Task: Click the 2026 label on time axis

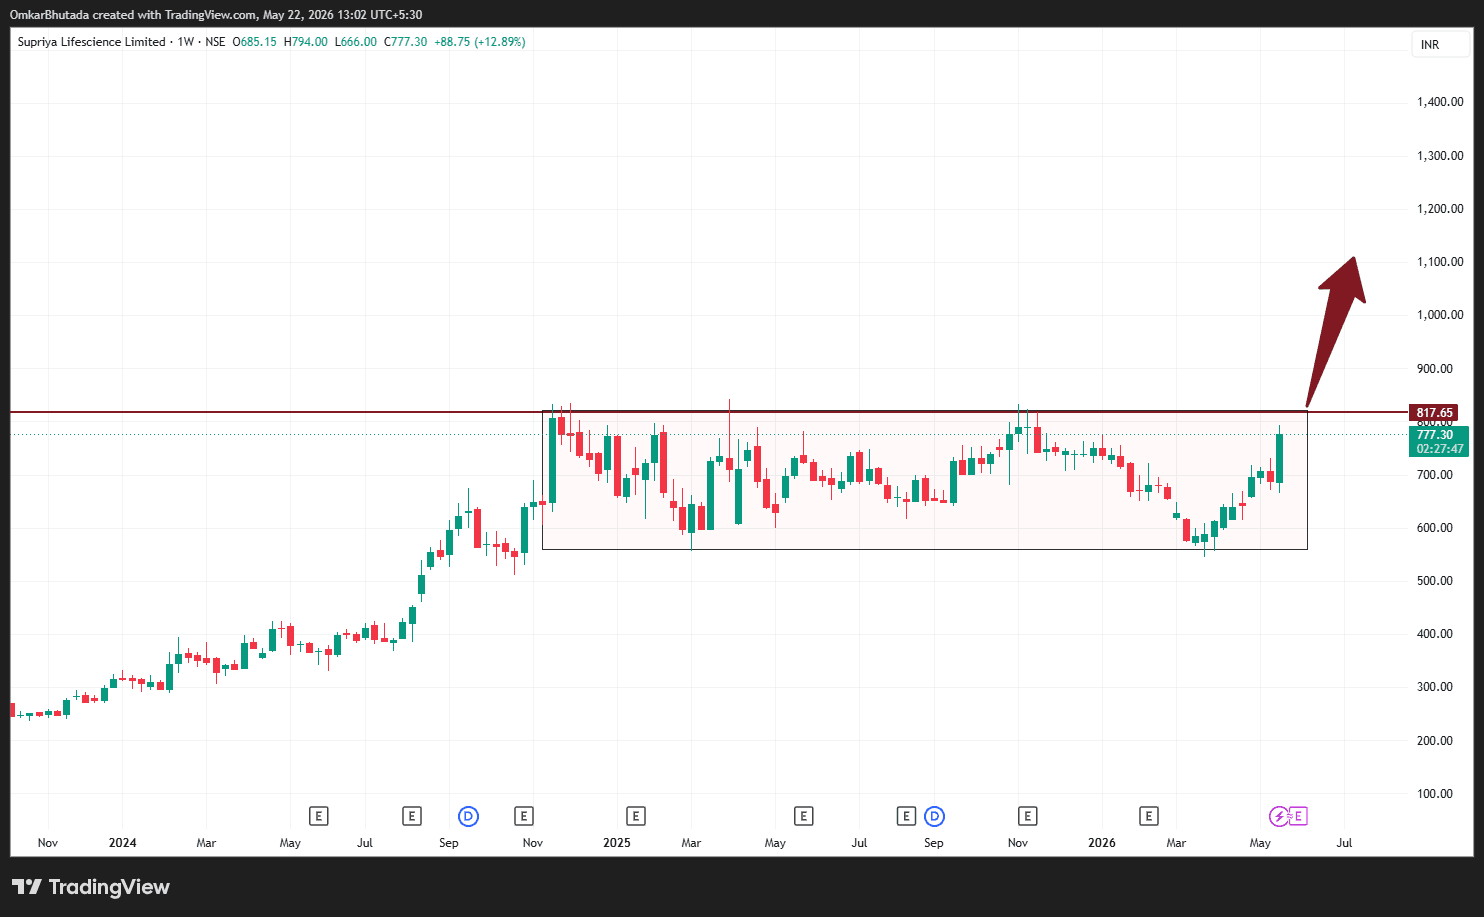Action: coord(1102,843)
